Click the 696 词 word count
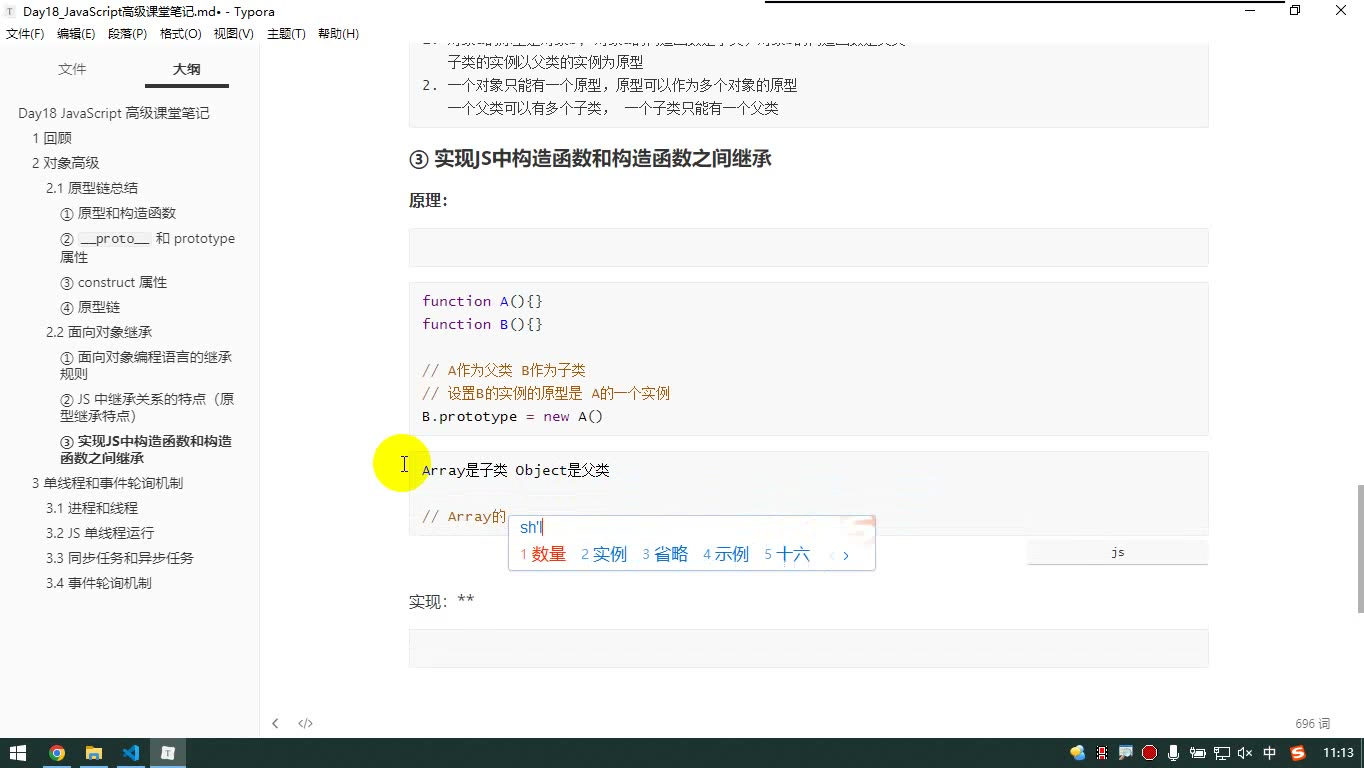This screenshot has height=768, width=1364. click(1313, 723)
